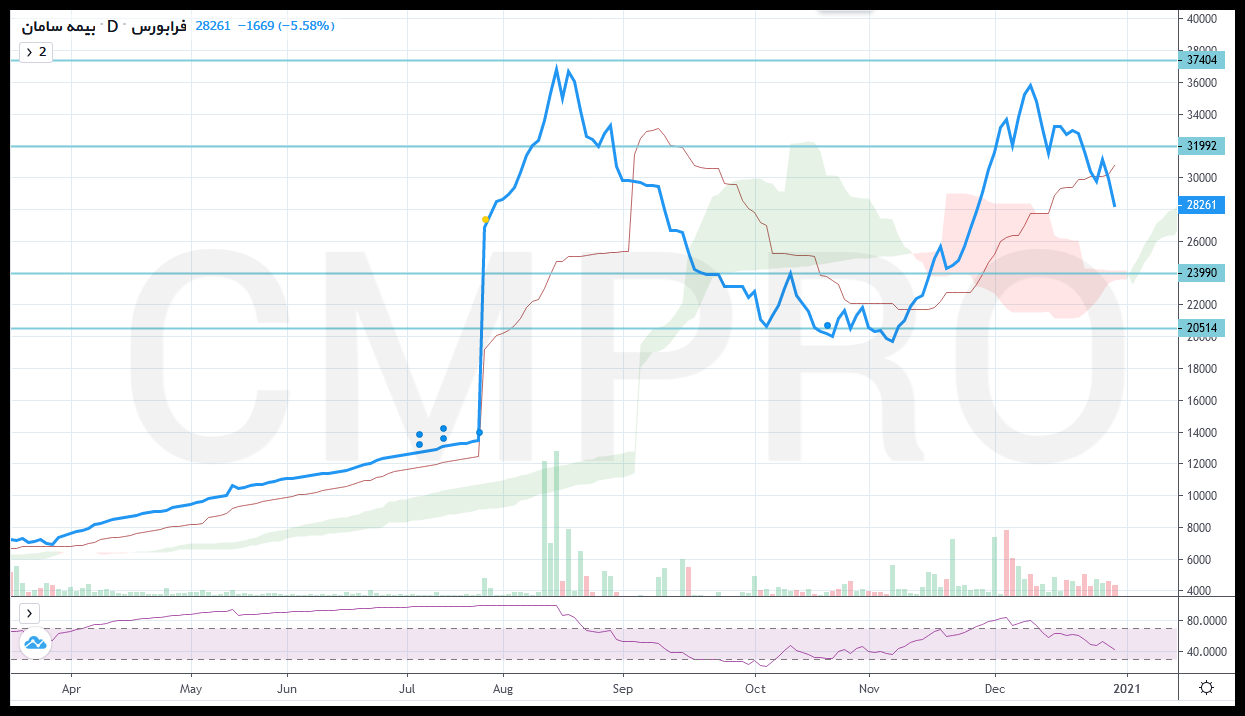
Task: Click the 22000 price scale label
Action: [x=1201, y=305]
